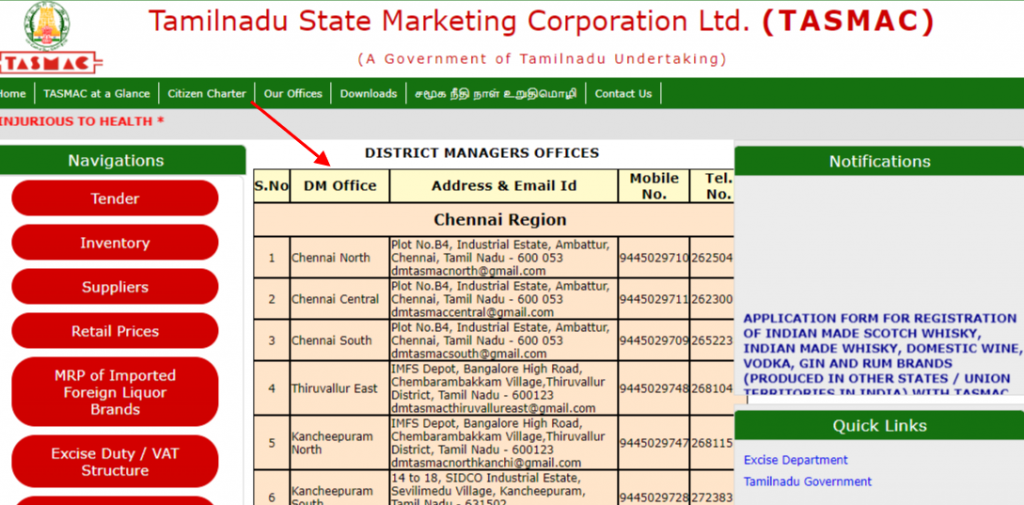Viewport: 1024px width, 505px height.
Task: Select Our Offices in menu bar
Action: point(293,93)
